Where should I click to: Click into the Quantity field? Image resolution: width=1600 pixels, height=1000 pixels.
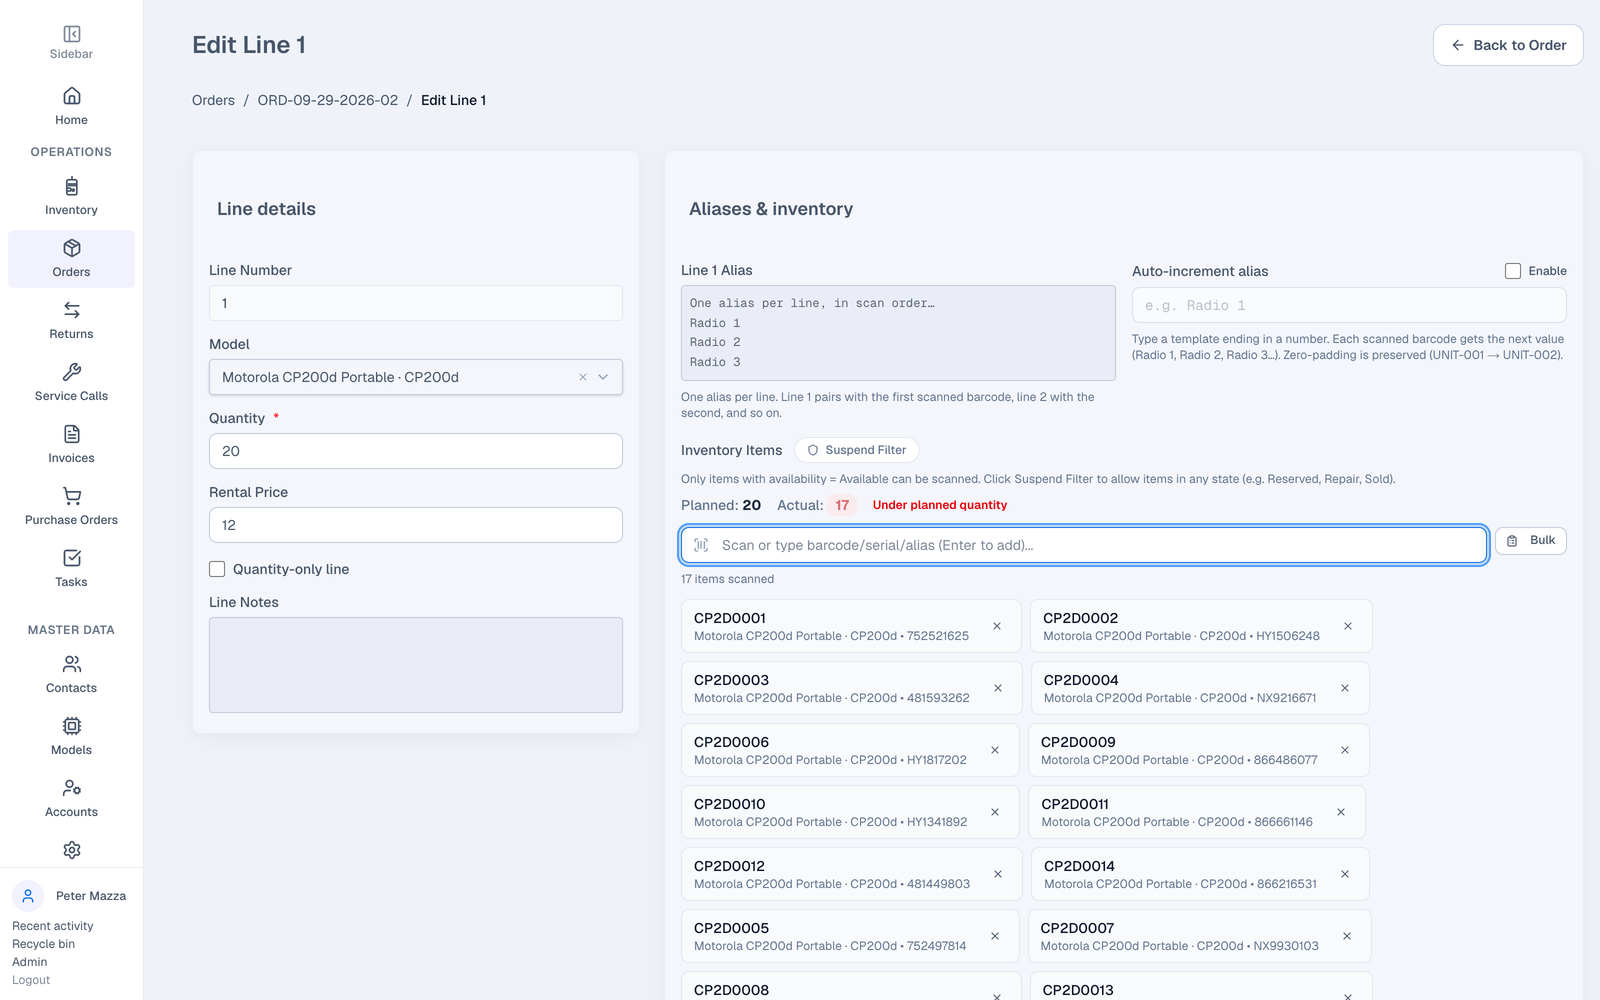416,451
